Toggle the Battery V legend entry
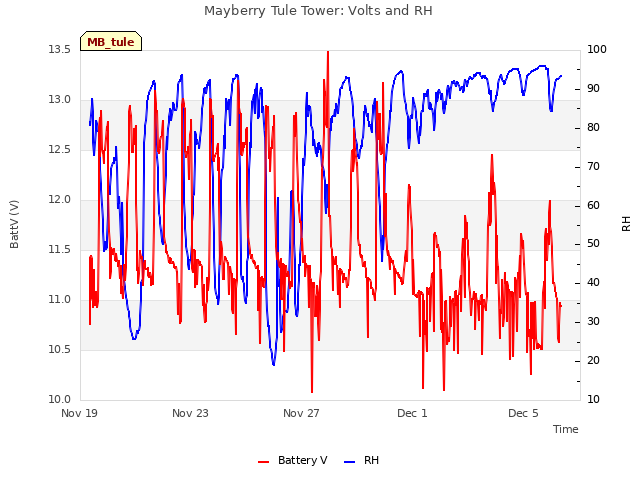Screen dimensions: 640x480 point(293,460)
